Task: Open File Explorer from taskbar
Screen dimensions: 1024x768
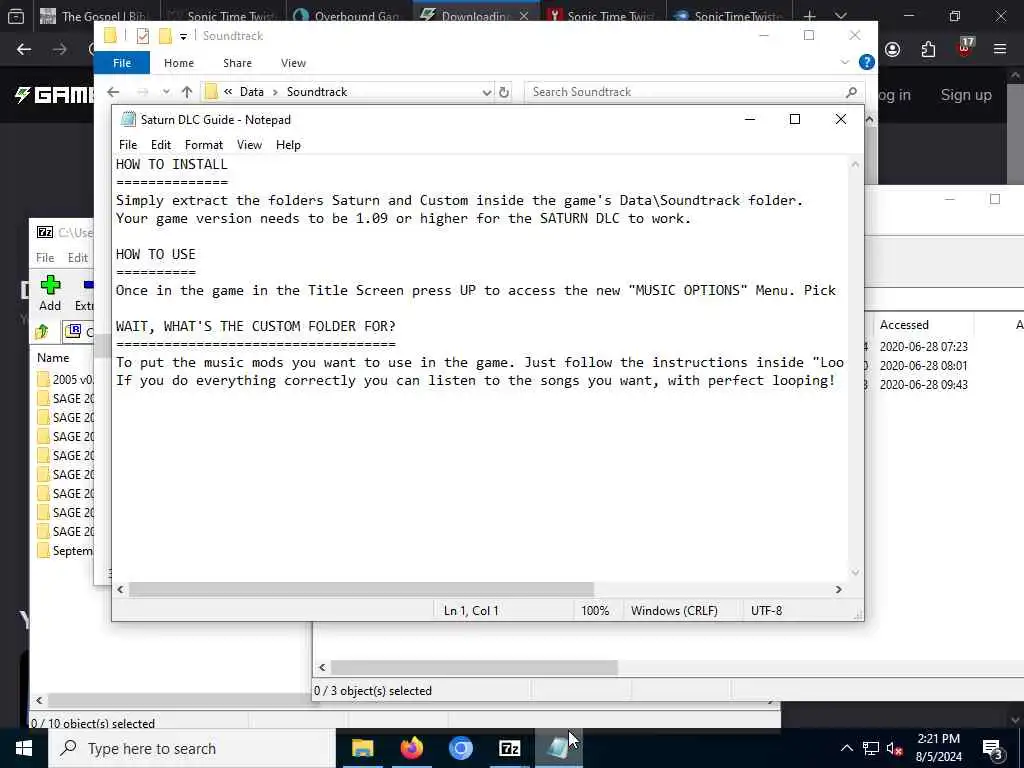Action: pos(362,748)
